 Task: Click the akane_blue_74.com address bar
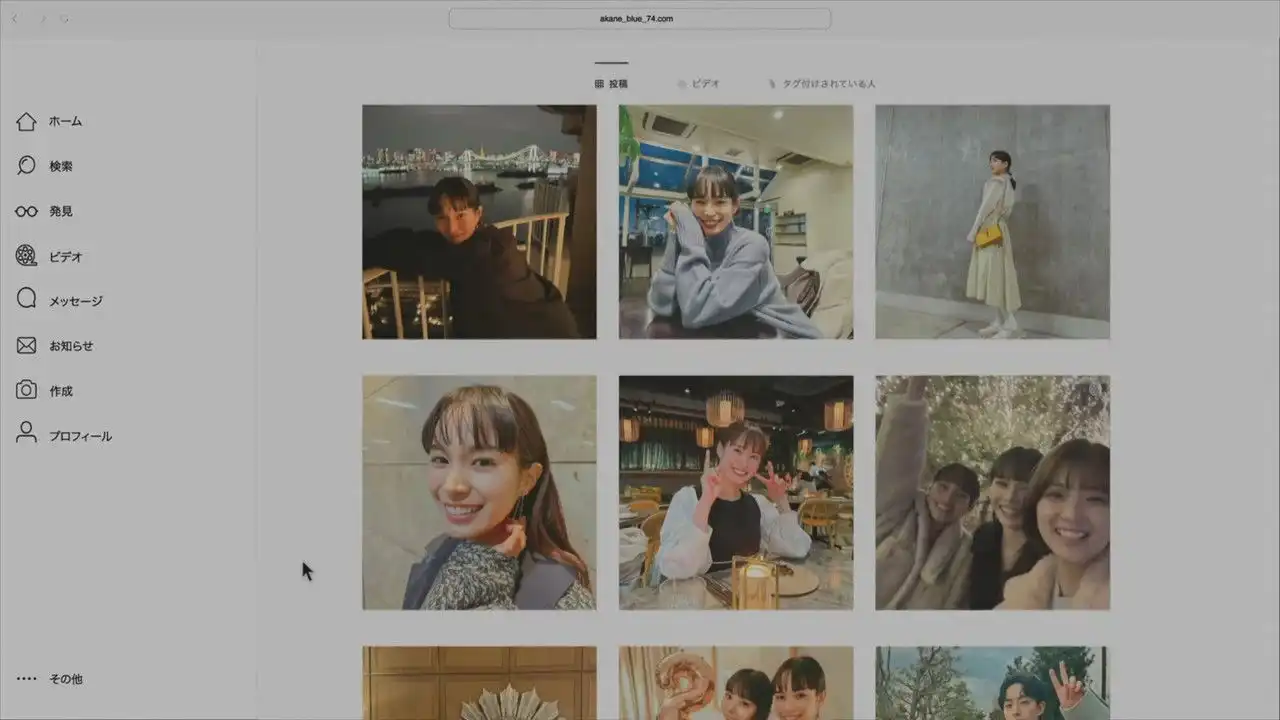click(639, 19)
